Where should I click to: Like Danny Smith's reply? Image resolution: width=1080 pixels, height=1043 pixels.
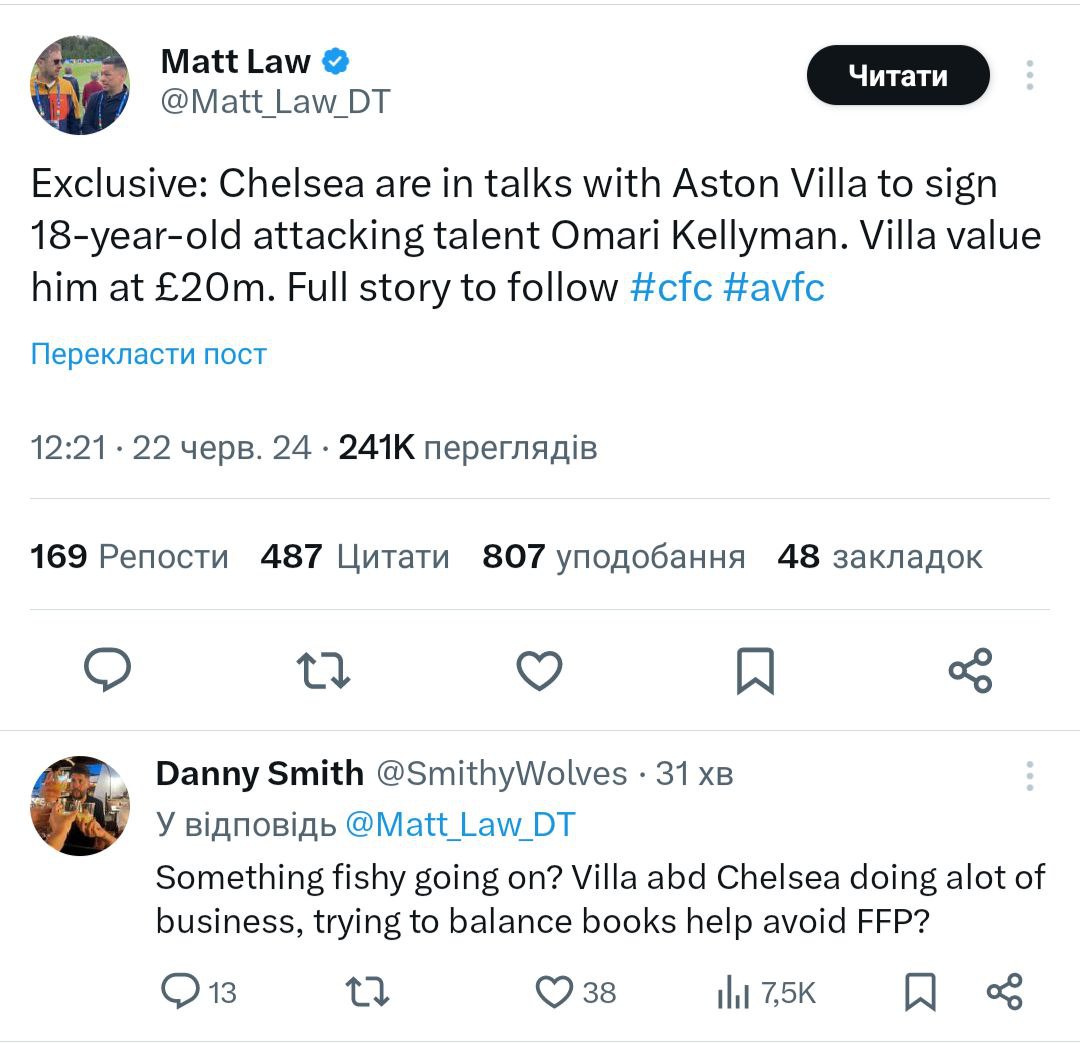tap(554, 991)
